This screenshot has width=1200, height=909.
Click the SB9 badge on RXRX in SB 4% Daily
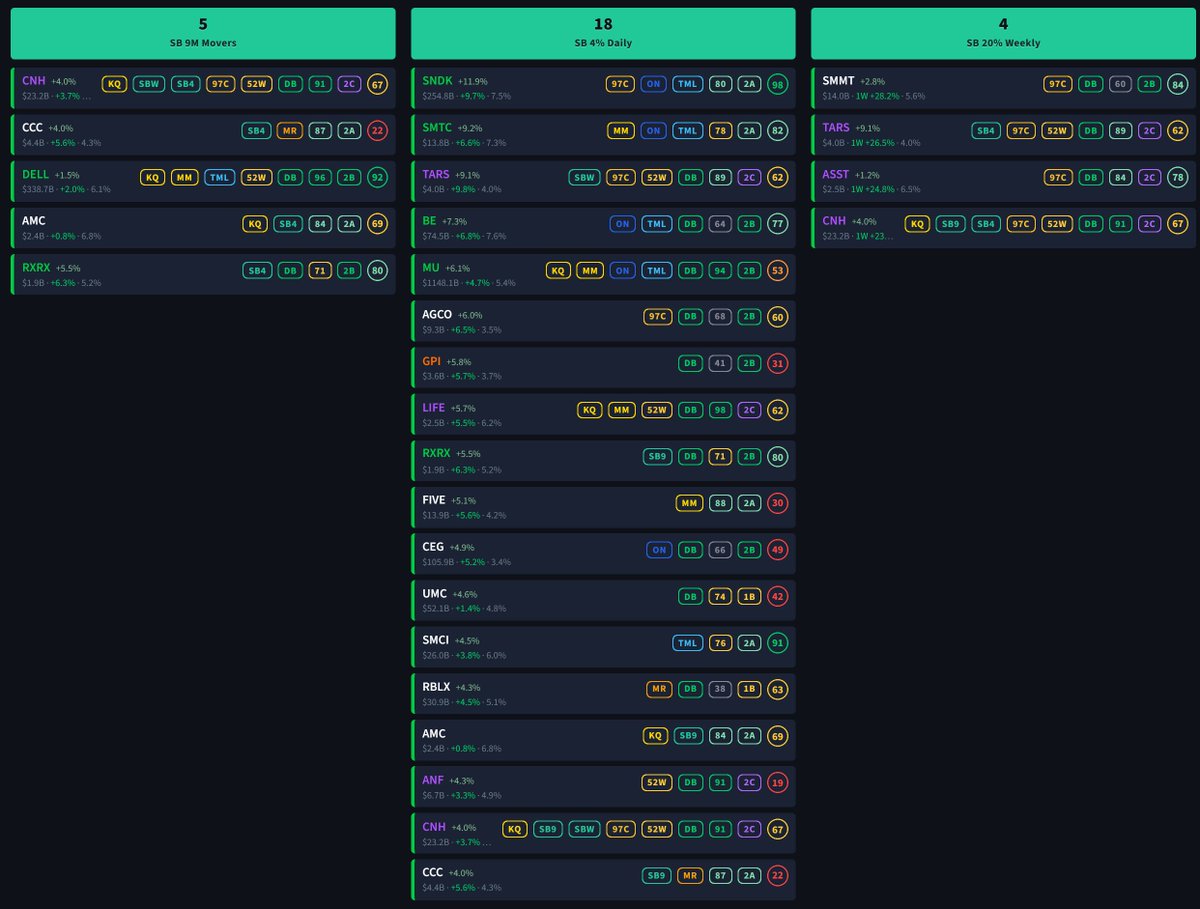click(x=658, y=456)
